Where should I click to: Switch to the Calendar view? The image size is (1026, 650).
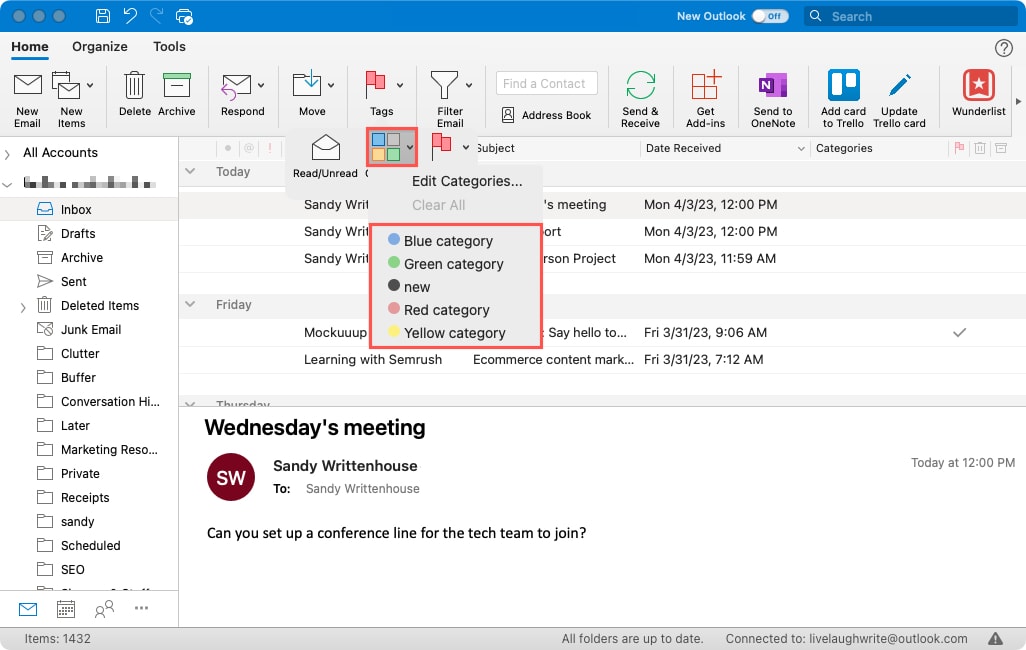pos(66,608)
